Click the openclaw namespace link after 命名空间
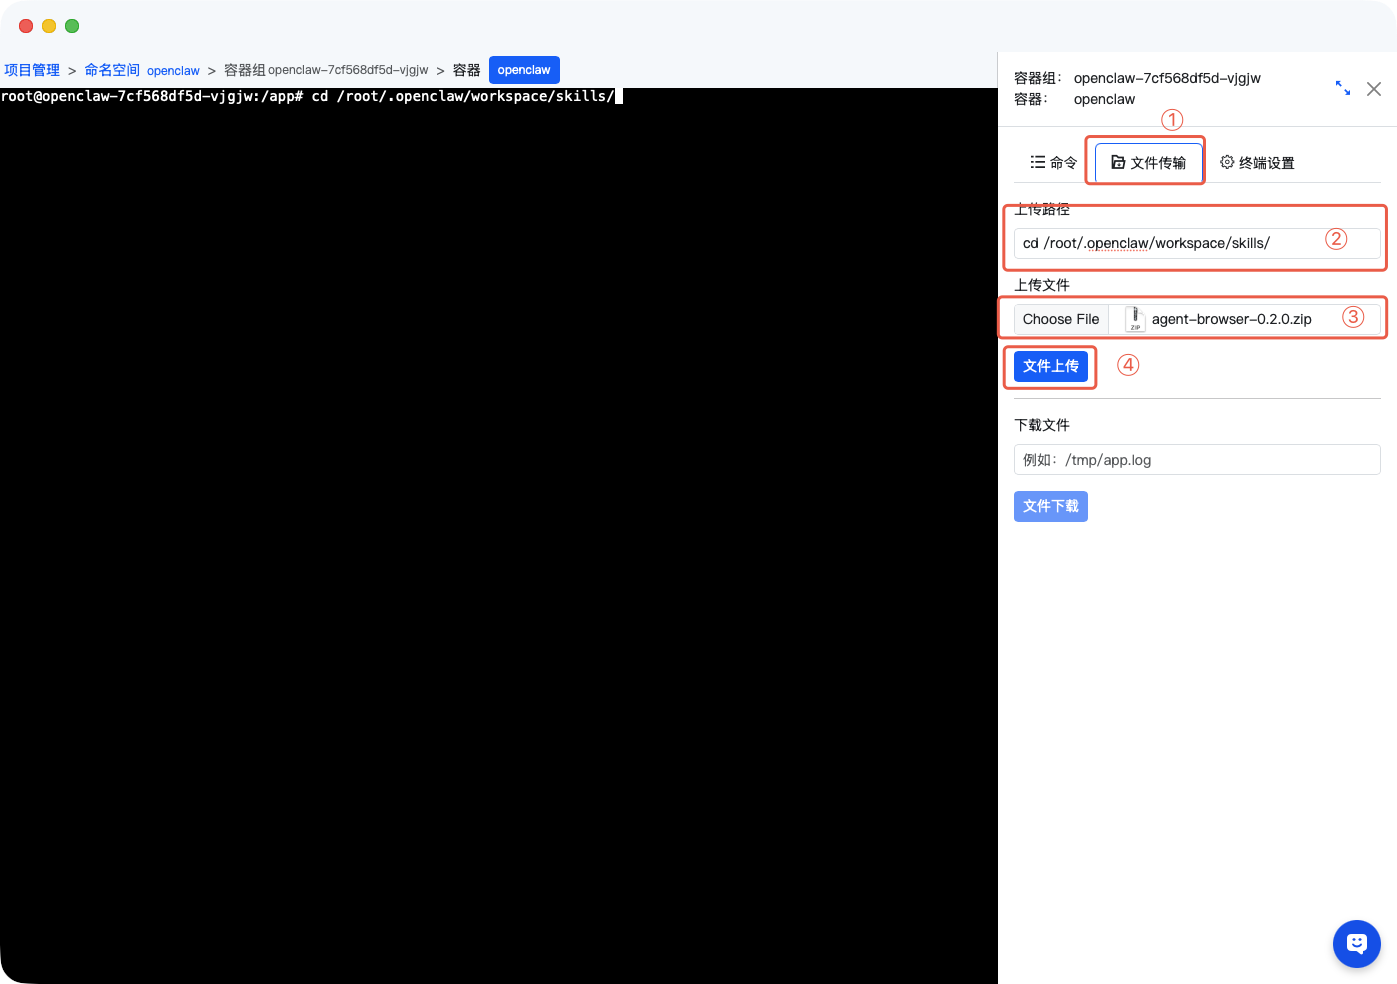Viewport: 1397px width, 984px height. coord(173,71)
